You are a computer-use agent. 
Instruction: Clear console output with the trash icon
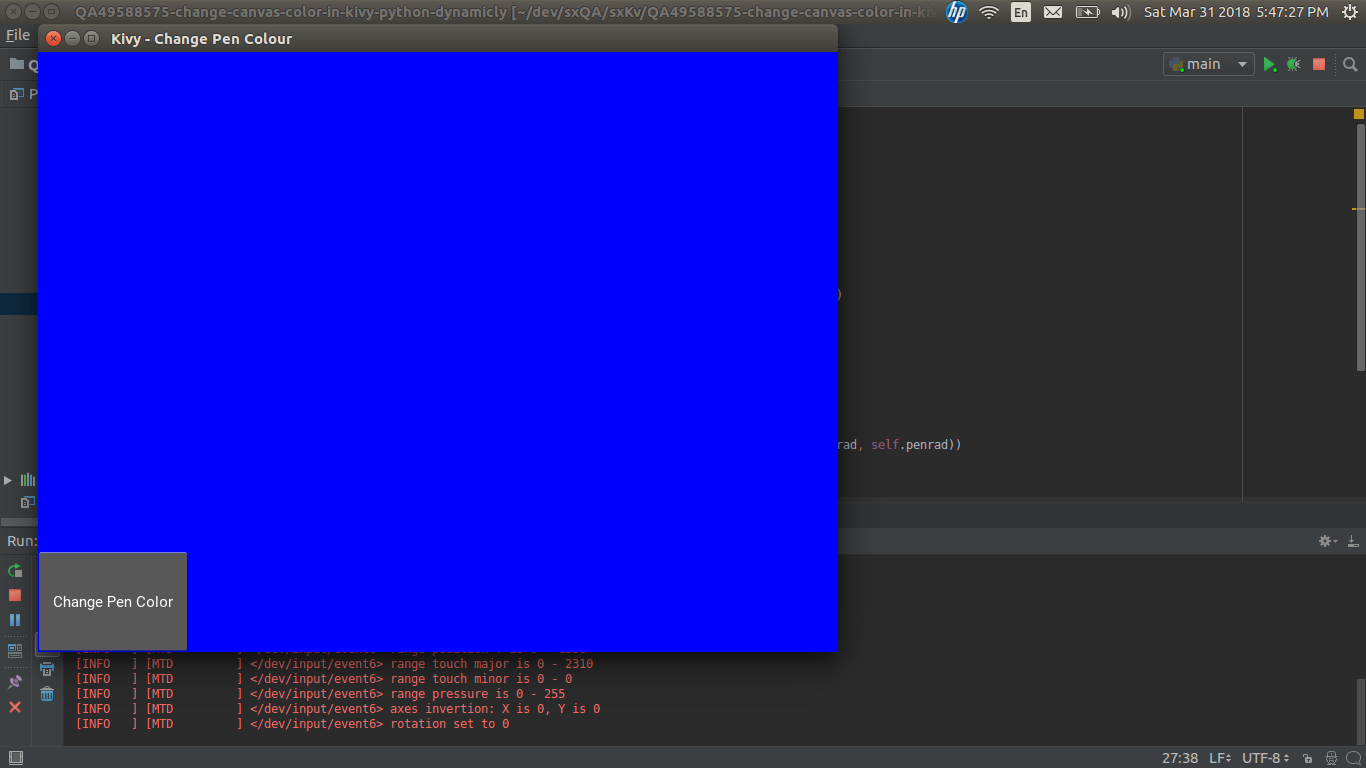46,693
